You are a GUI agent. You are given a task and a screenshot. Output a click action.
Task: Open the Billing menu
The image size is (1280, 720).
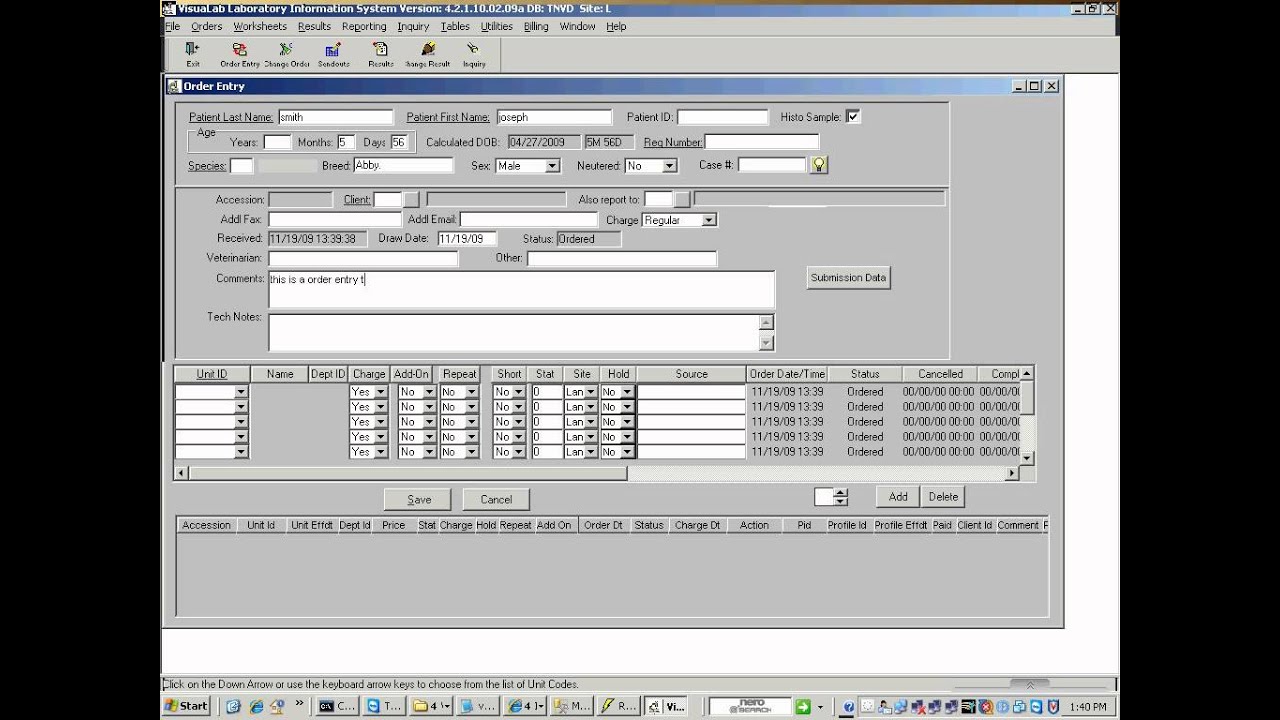click(536, 26)
